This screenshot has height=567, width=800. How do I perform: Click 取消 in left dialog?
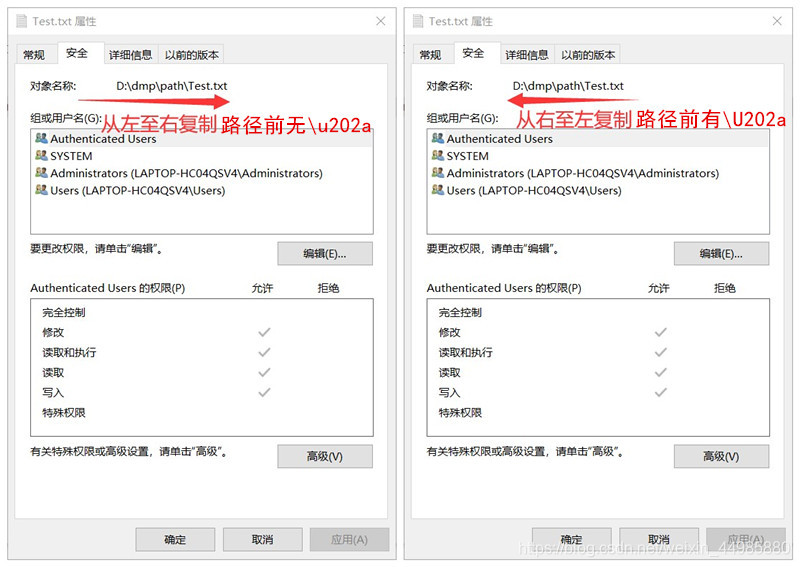(262, 539)
